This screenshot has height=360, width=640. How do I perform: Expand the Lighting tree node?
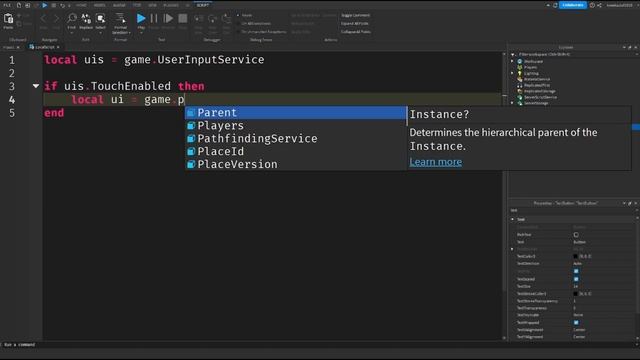click(x=512, y=73)
